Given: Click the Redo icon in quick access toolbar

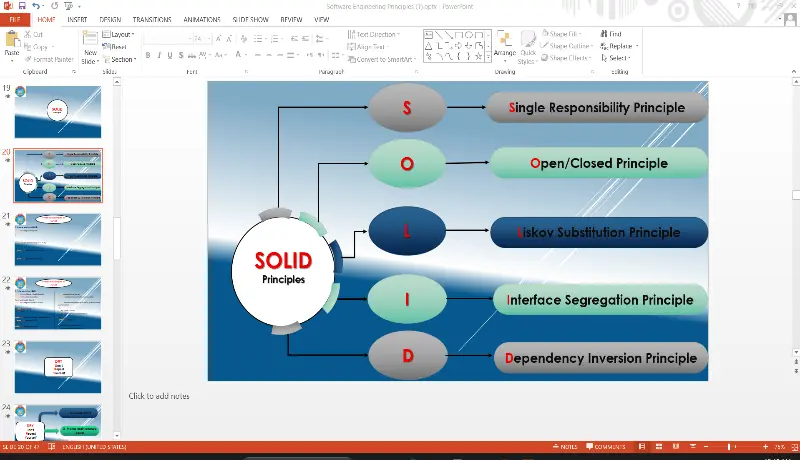Looking at the screenshot, I should (54, 6).
